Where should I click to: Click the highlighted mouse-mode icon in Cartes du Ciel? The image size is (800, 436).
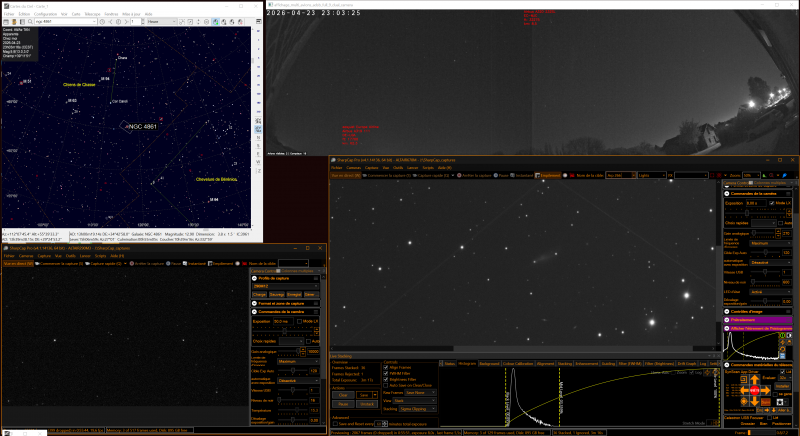coord(216,21)
